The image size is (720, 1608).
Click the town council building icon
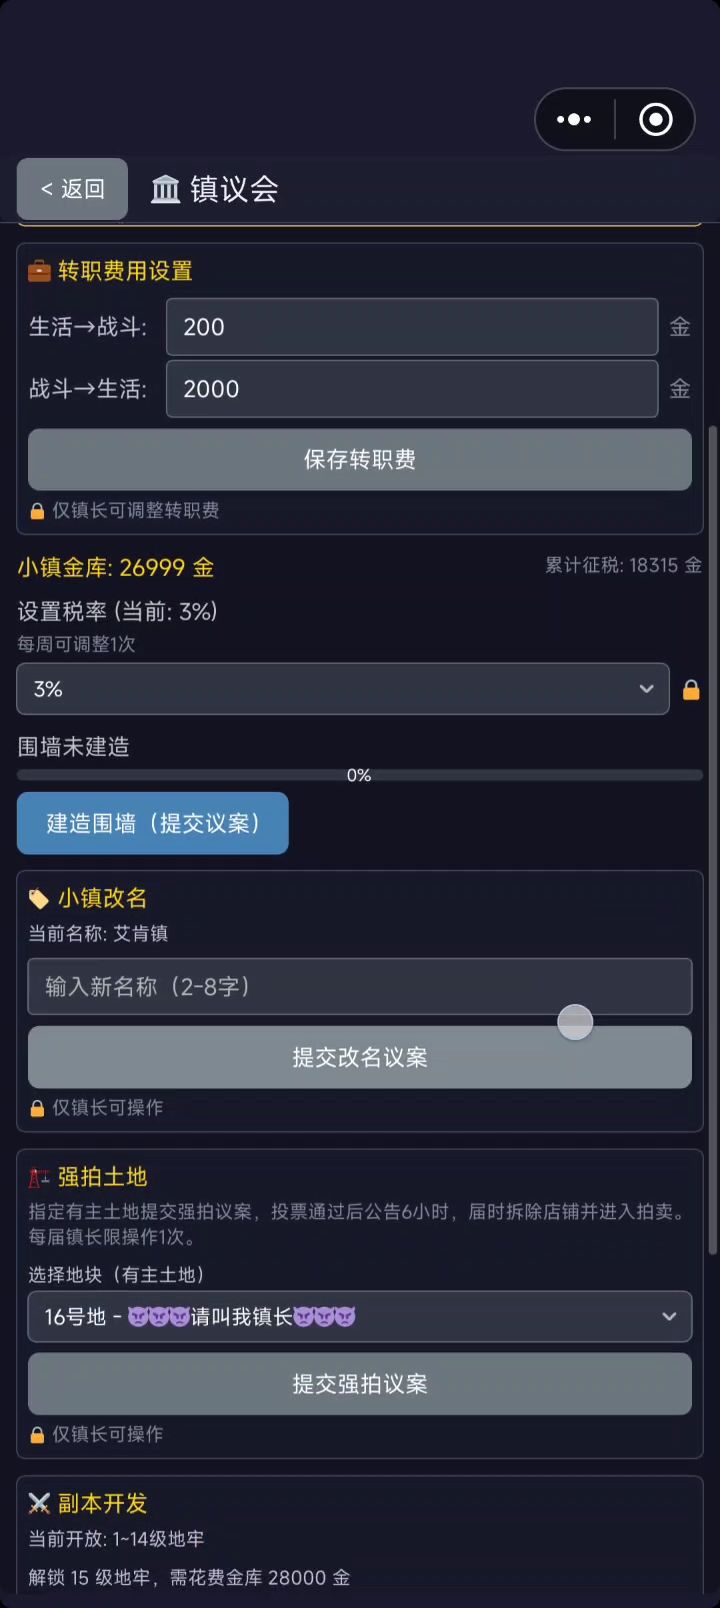point(165,189)
